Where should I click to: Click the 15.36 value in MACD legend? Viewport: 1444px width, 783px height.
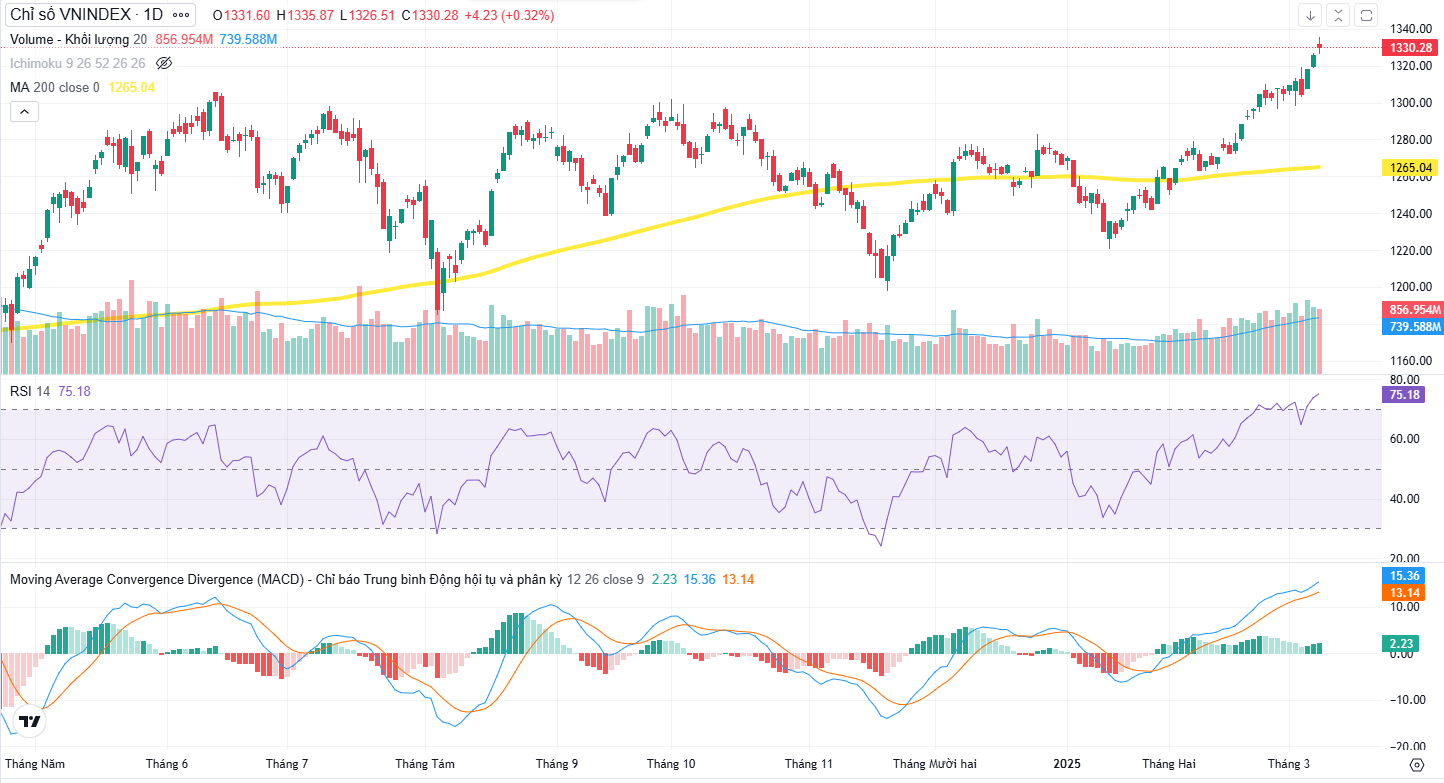click(x=700, y=579)
